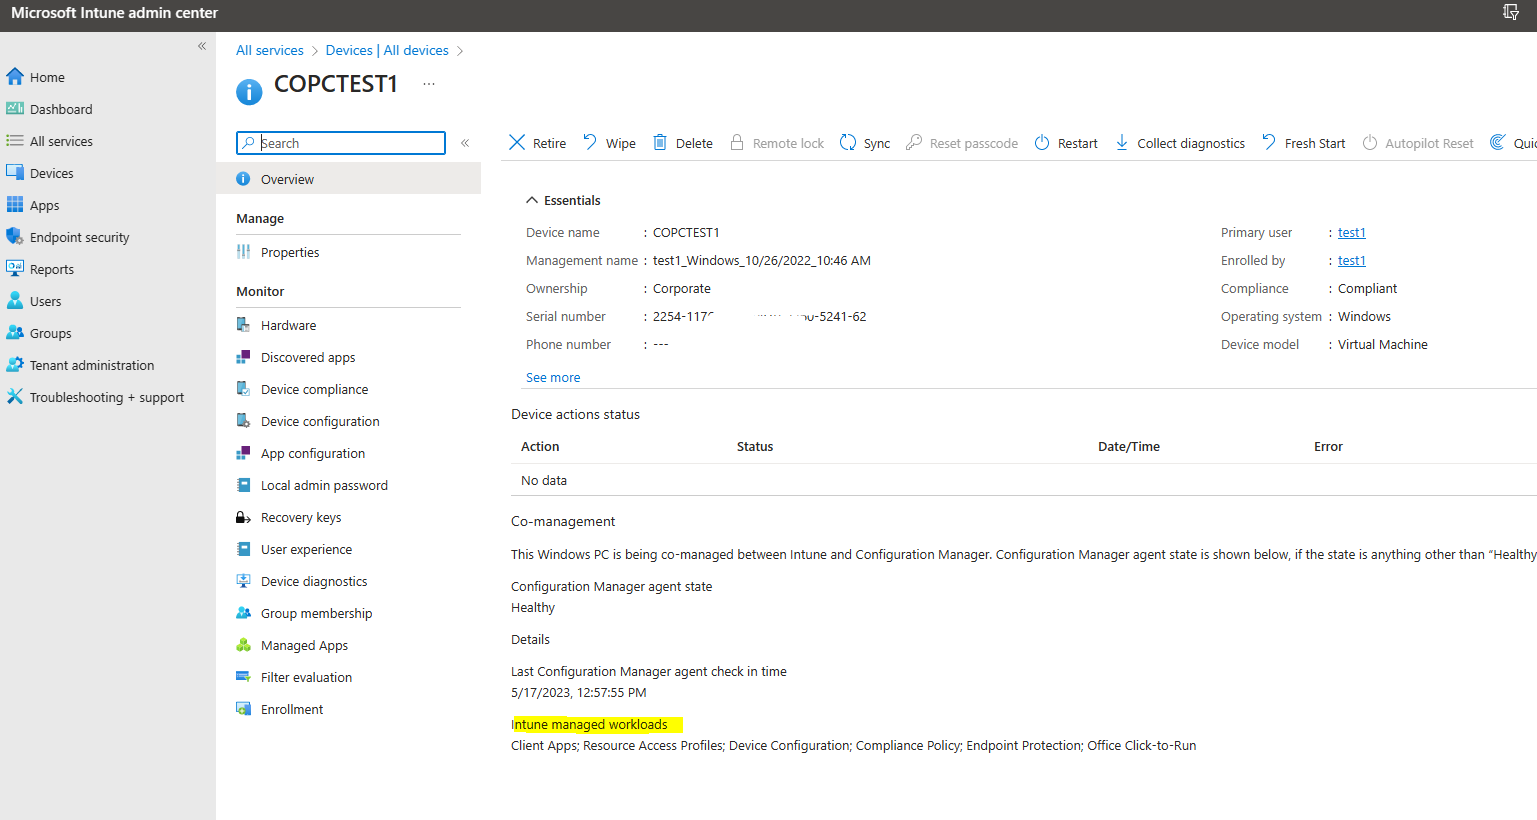Open App configuration page
1537x820 pixels.
coord(313,453)
